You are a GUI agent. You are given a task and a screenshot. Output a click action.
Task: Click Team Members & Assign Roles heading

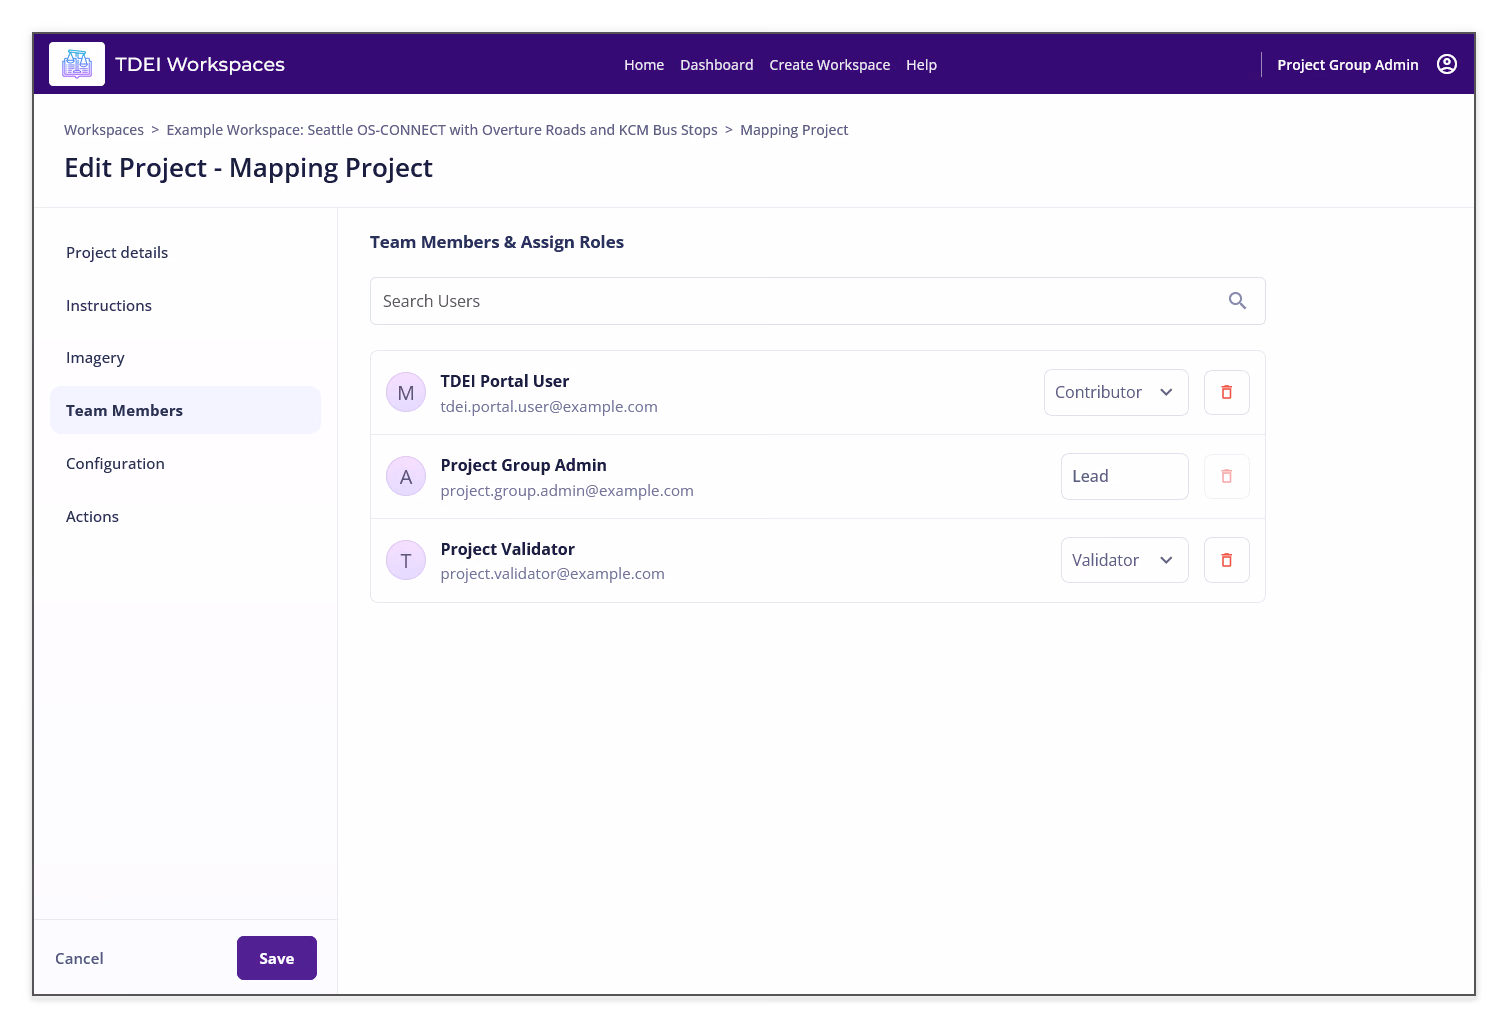(x=497, y=242)
